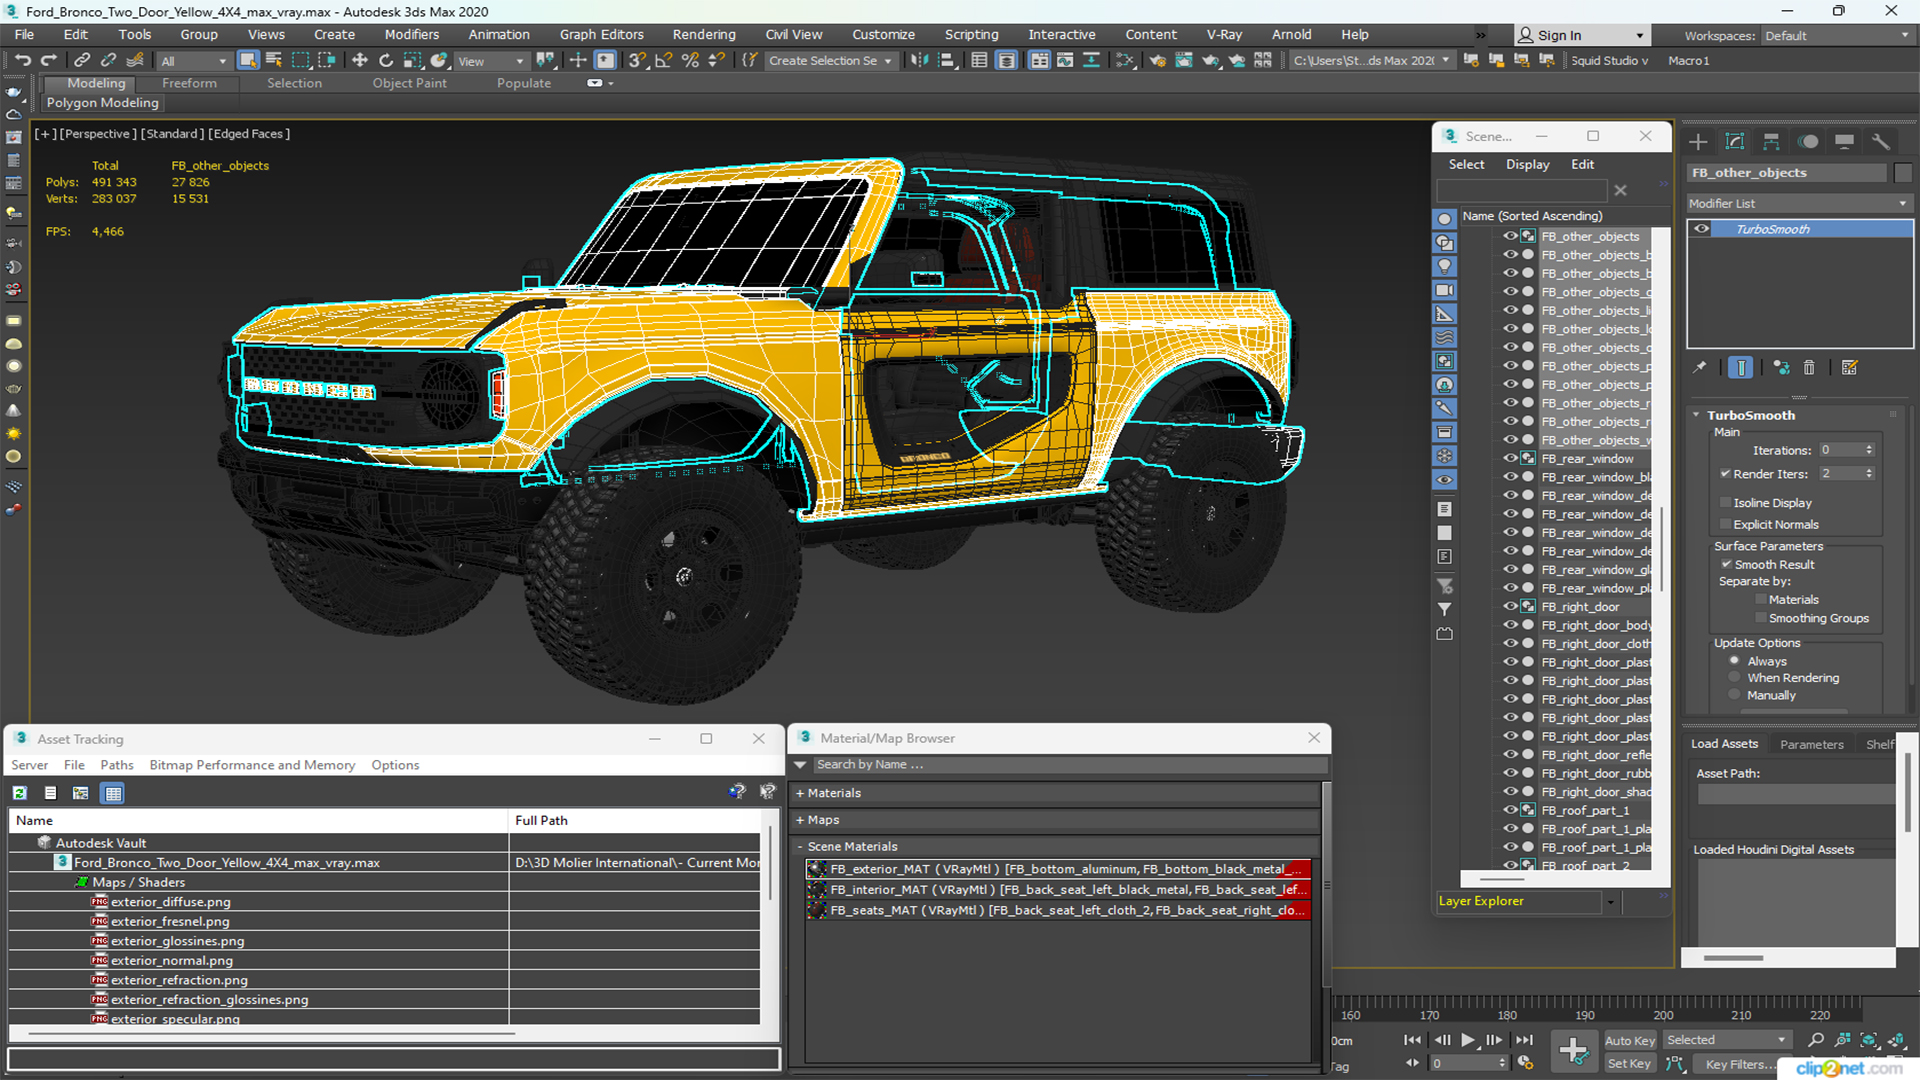Activate the Select Object tool
The width and height of the screenshot is (1920, 1080).
point(248,60)
